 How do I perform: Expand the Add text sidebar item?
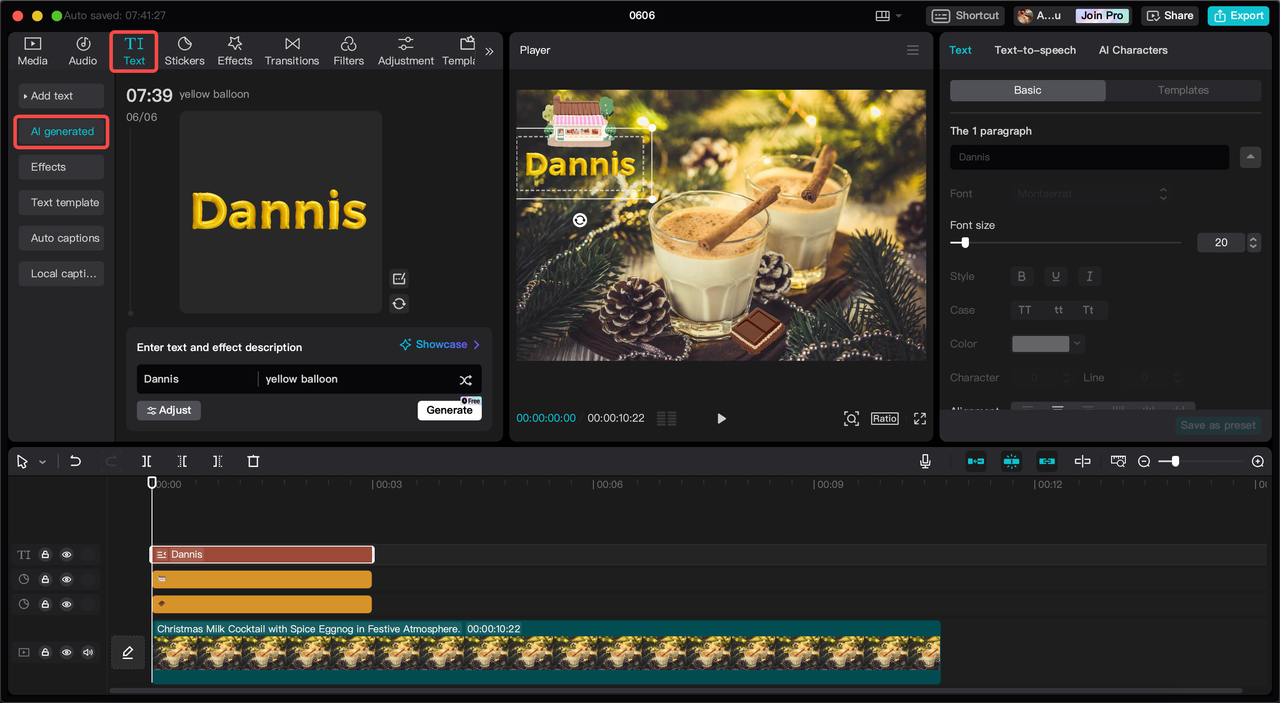point(61,96)
